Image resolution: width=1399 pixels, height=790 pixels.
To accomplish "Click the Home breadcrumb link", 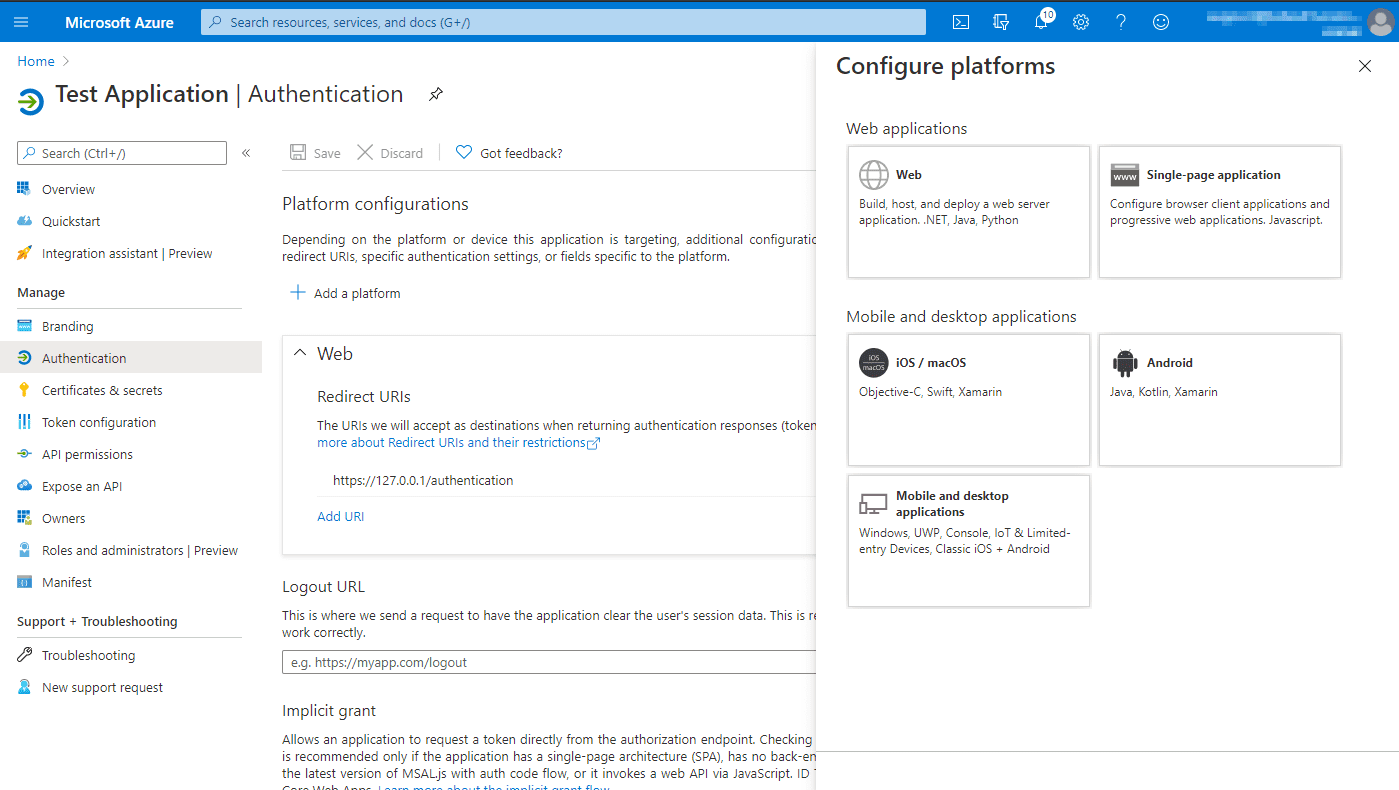I will point(36,61).
